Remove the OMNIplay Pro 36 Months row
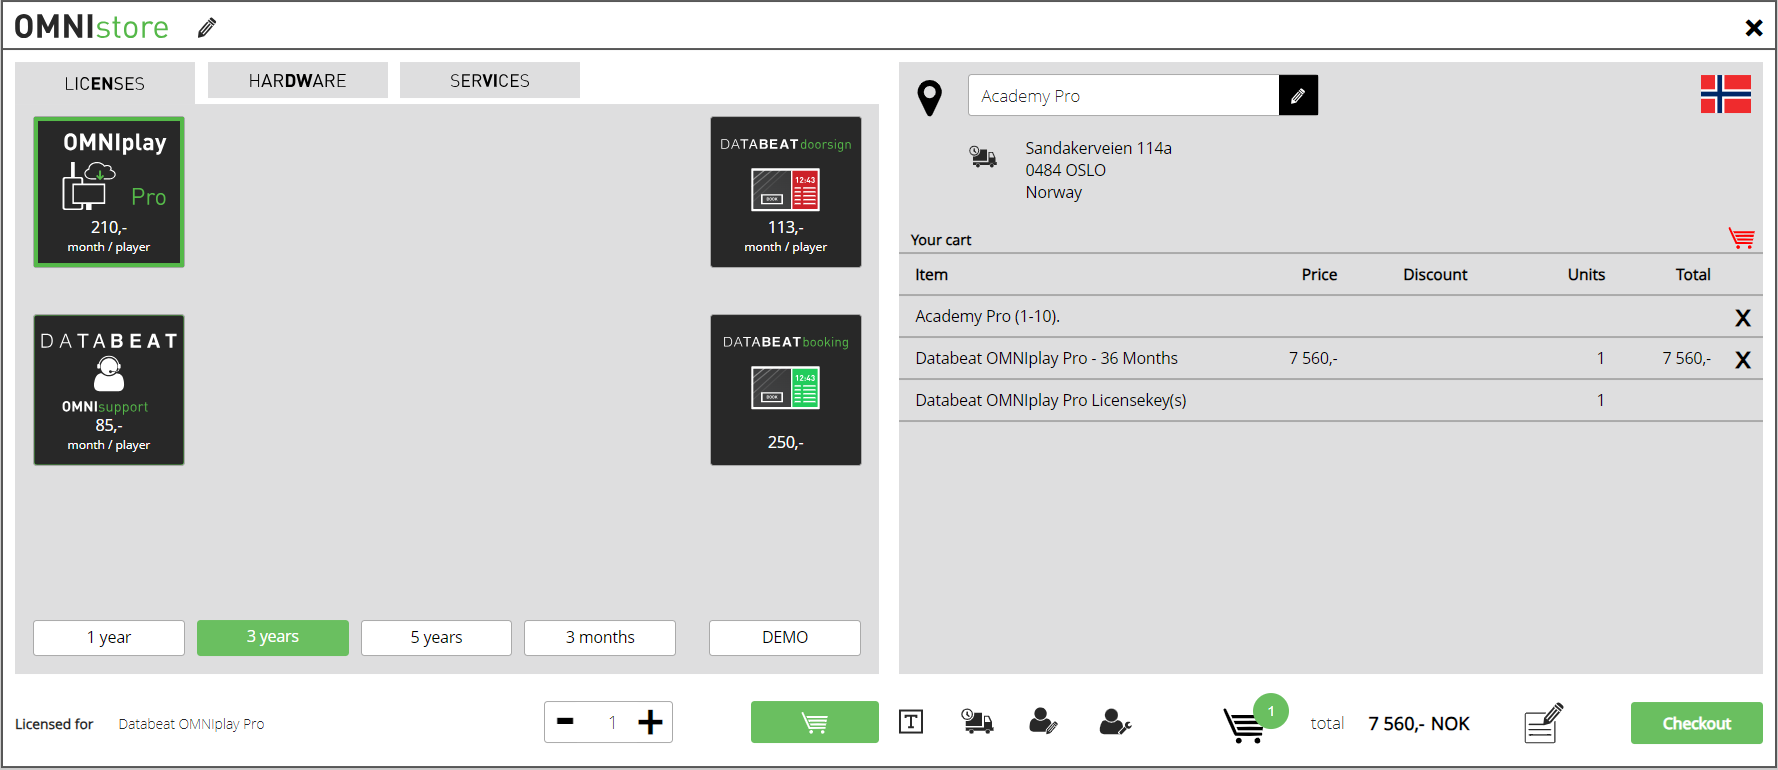1778x770 pixels. point(1743,360)
